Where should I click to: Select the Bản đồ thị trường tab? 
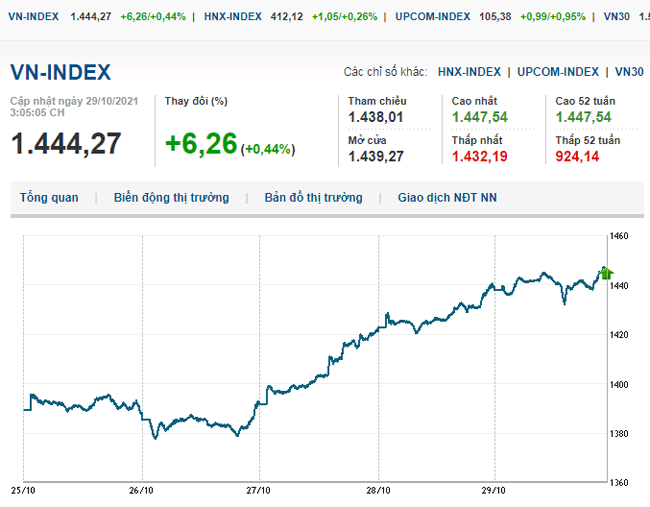[313, 198]
